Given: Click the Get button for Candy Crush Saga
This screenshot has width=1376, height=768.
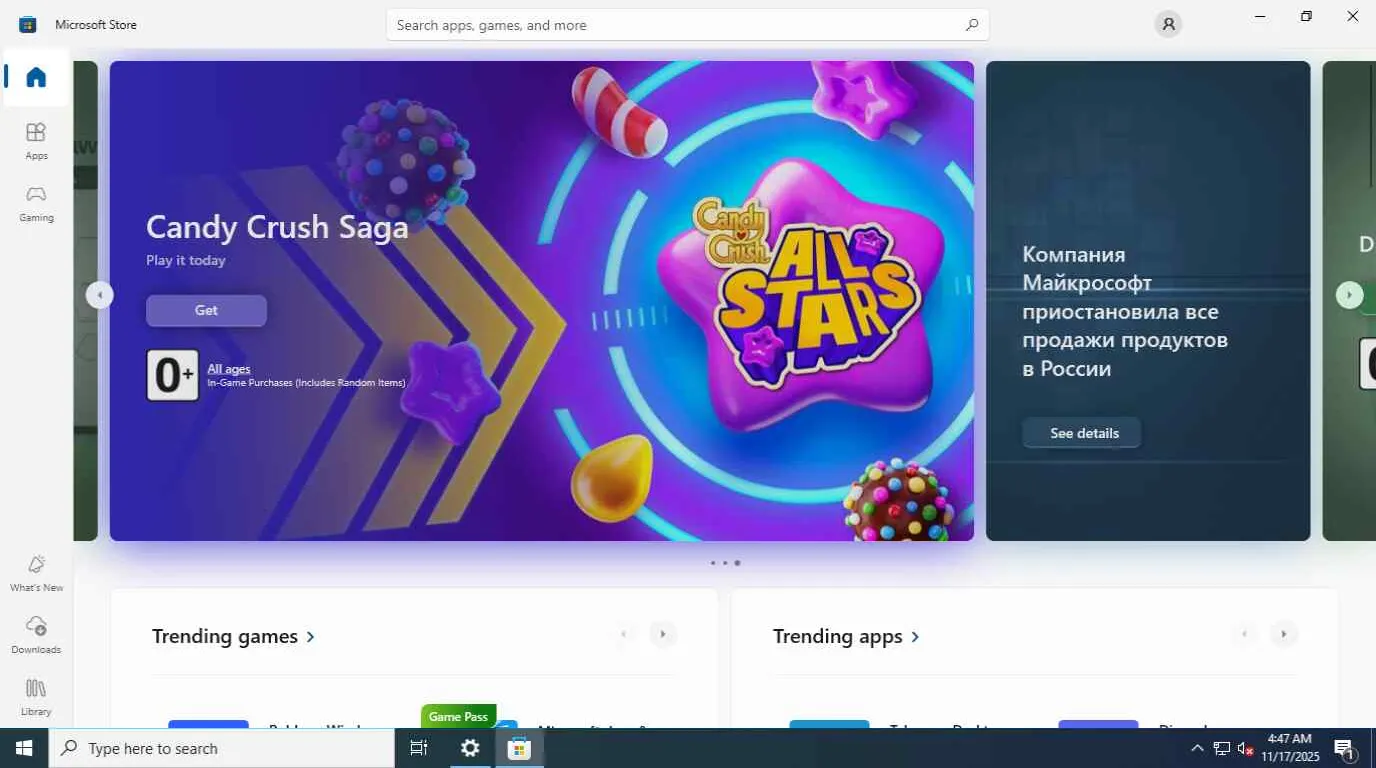Looking at the screenshot, I should coord(206,310).
